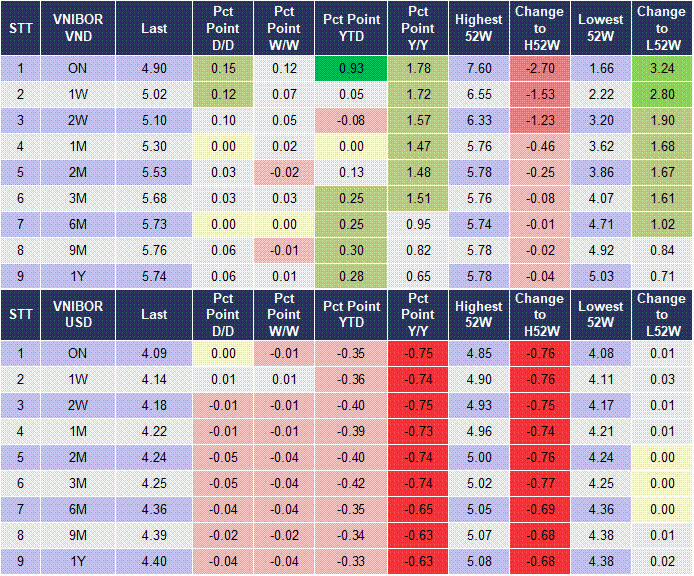Viewport: 694px width, 576px height.
Task: Select the USD 1W Lowest 52W value 4.11
Action: [x=600, y=379]
